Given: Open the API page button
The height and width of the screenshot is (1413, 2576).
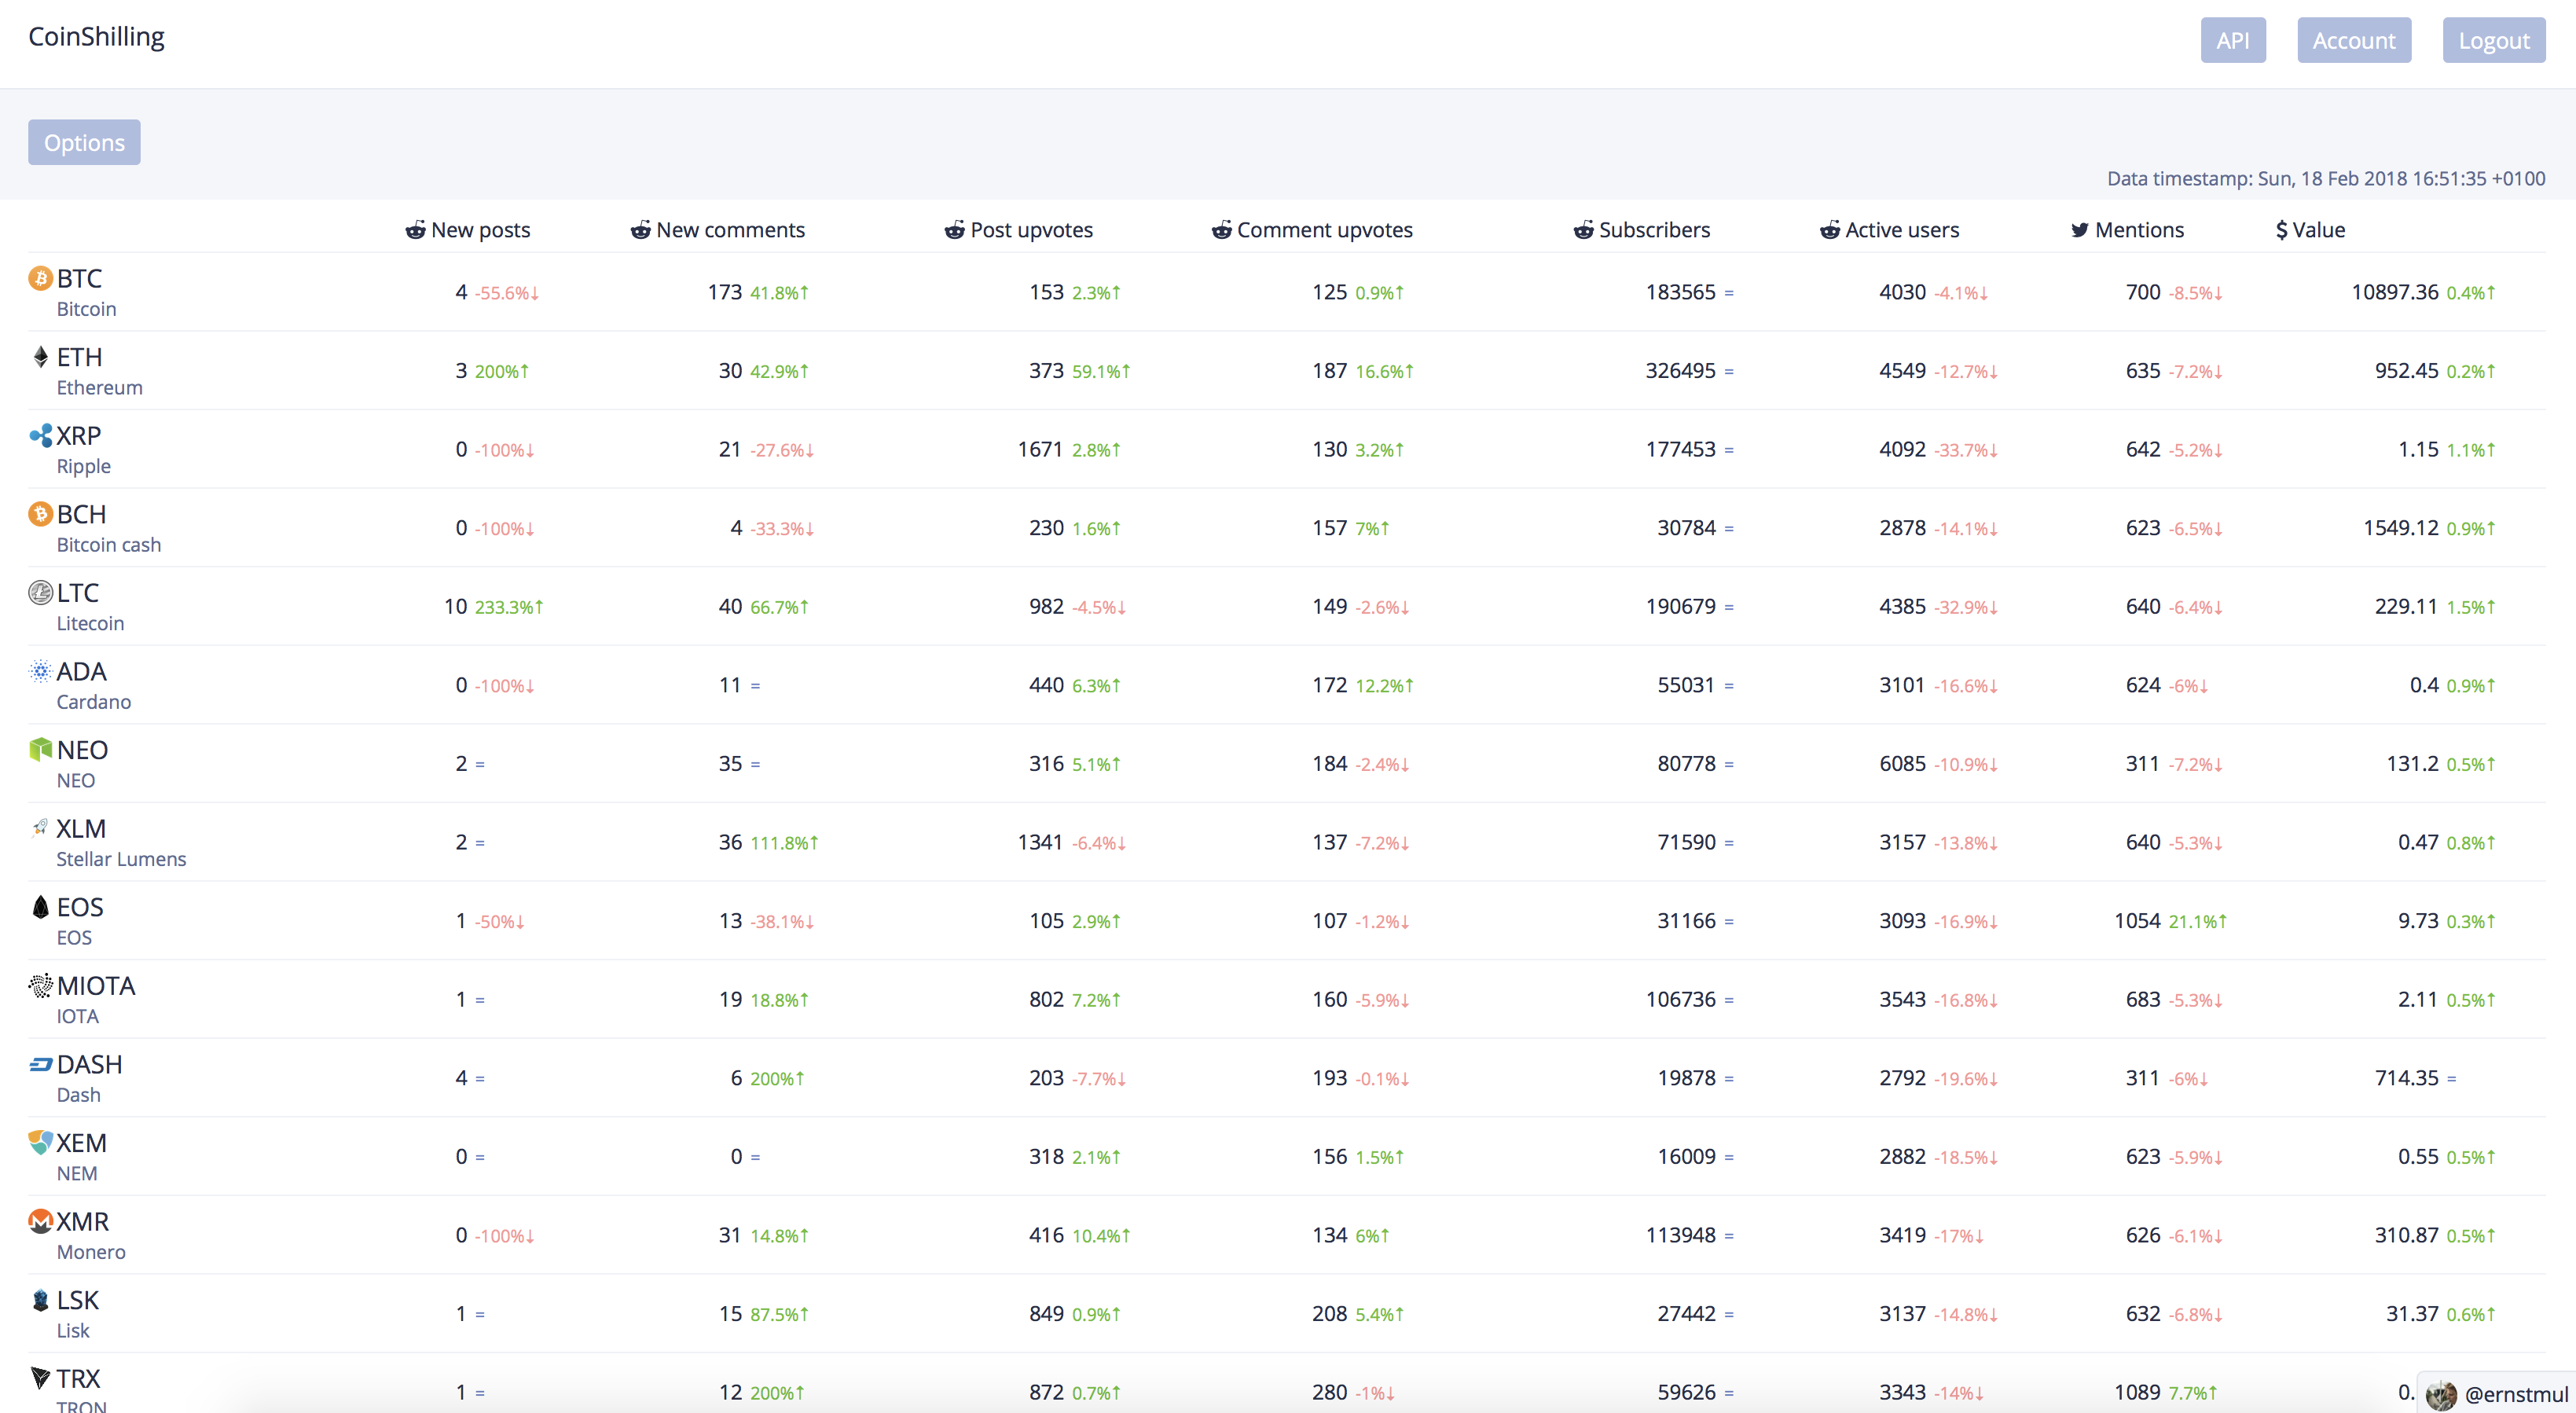Looking at the screenshot, I should coord(2233,40).
